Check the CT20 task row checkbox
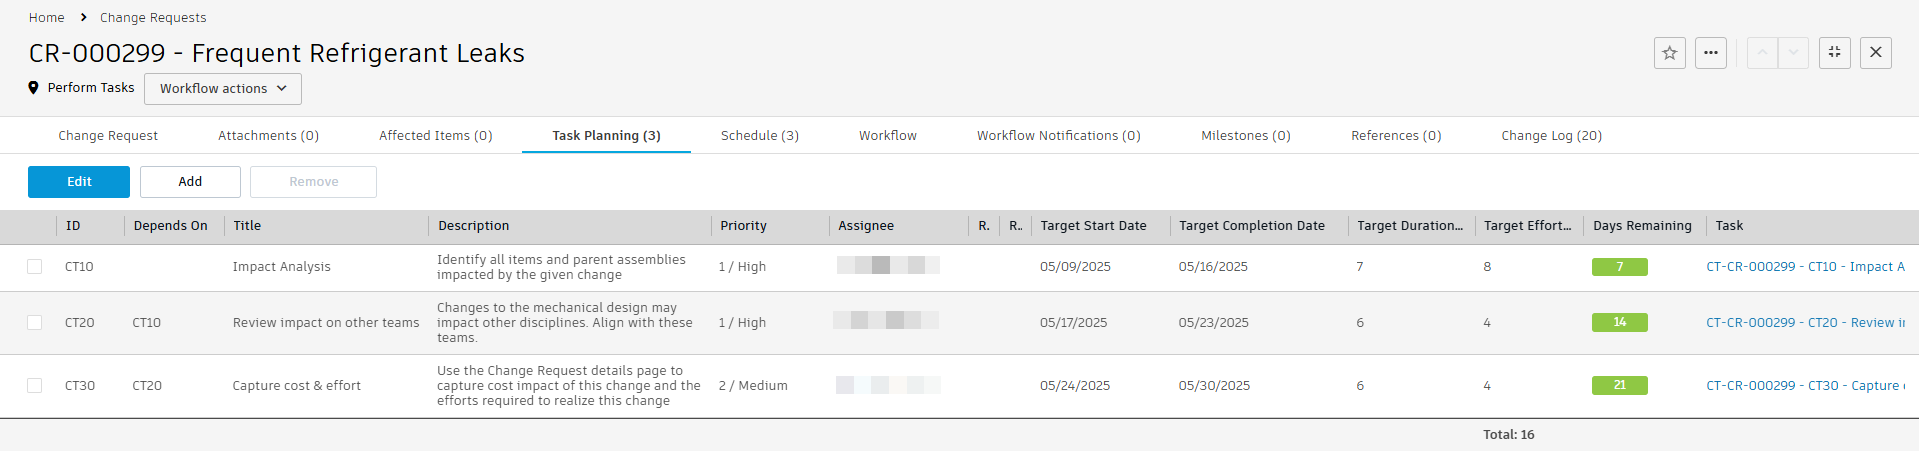 pyautogui.click(x=35, y=323)
